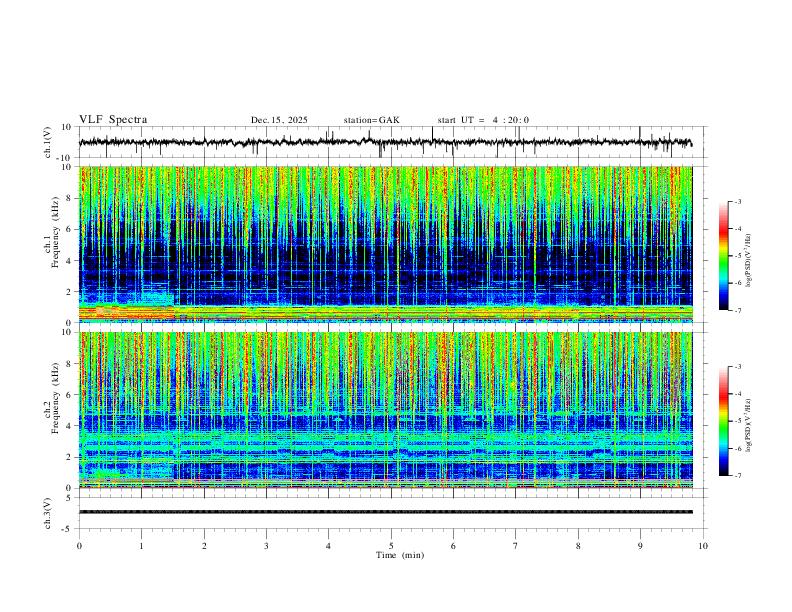This screenshot has width=792, height=612.
Task: Click the "8" kHz tick on ch.1 frequency axis
Action: pyautogui.click(x=70, y=198)
